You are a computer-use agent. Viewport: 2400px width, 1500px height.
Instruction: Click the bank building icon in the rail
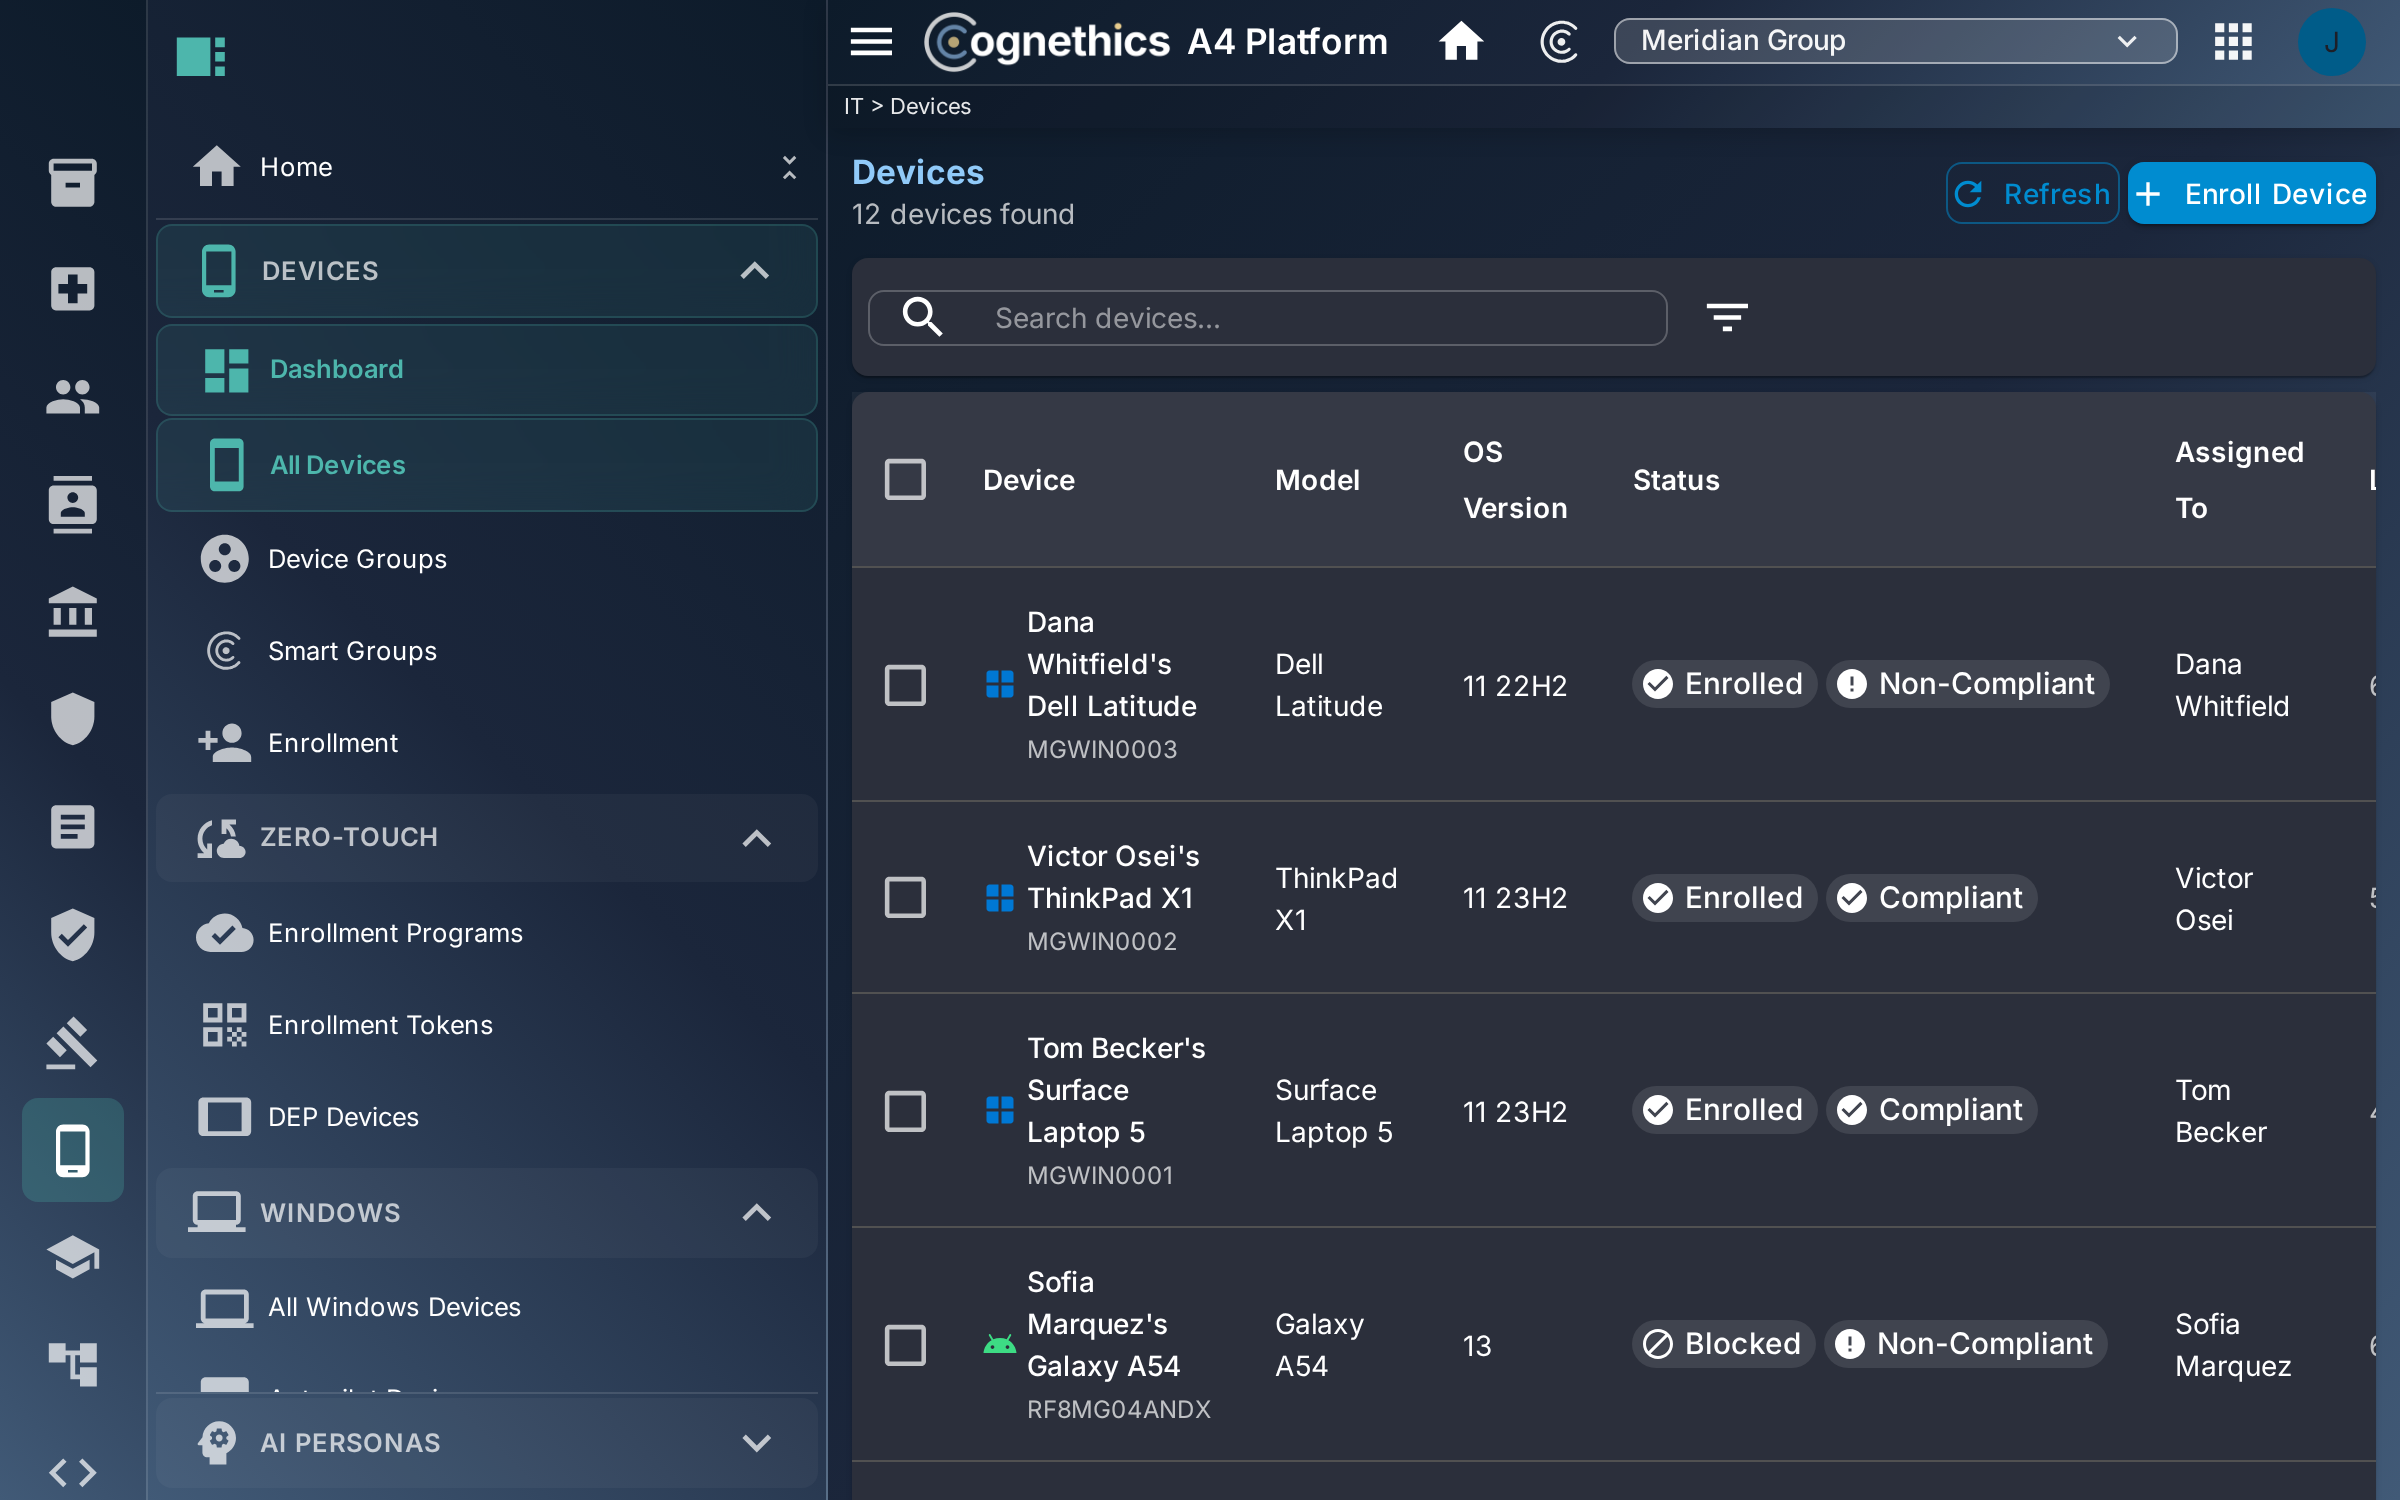pyautogui.click(x=72, y=612)
